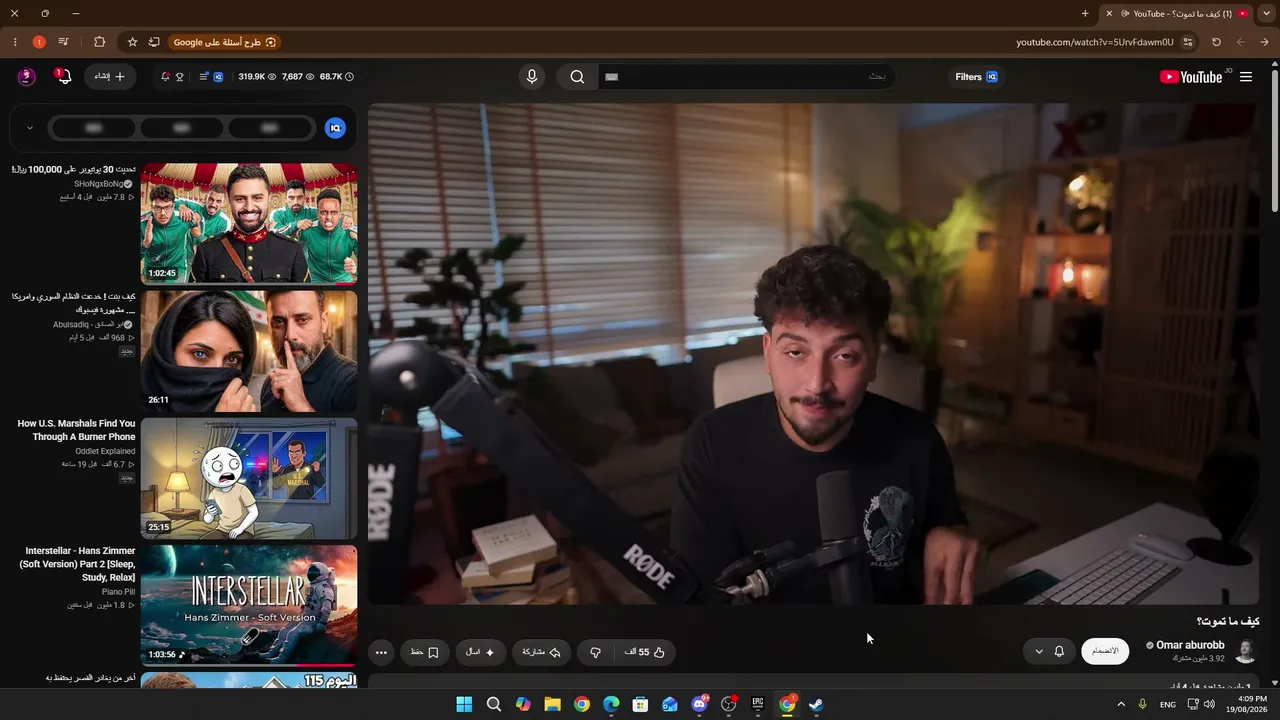Click the Omar aburobb channel avatar

pos(1246,651)
